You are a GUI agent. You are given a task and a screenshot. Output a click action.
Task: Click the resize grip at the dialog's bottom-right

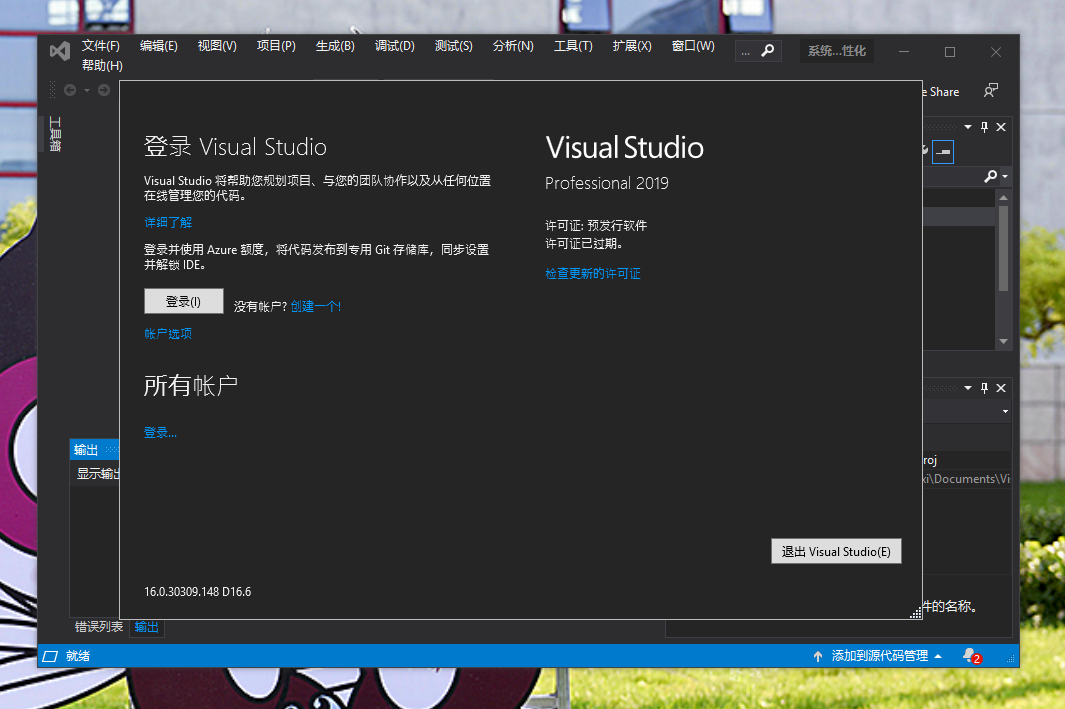916,611
